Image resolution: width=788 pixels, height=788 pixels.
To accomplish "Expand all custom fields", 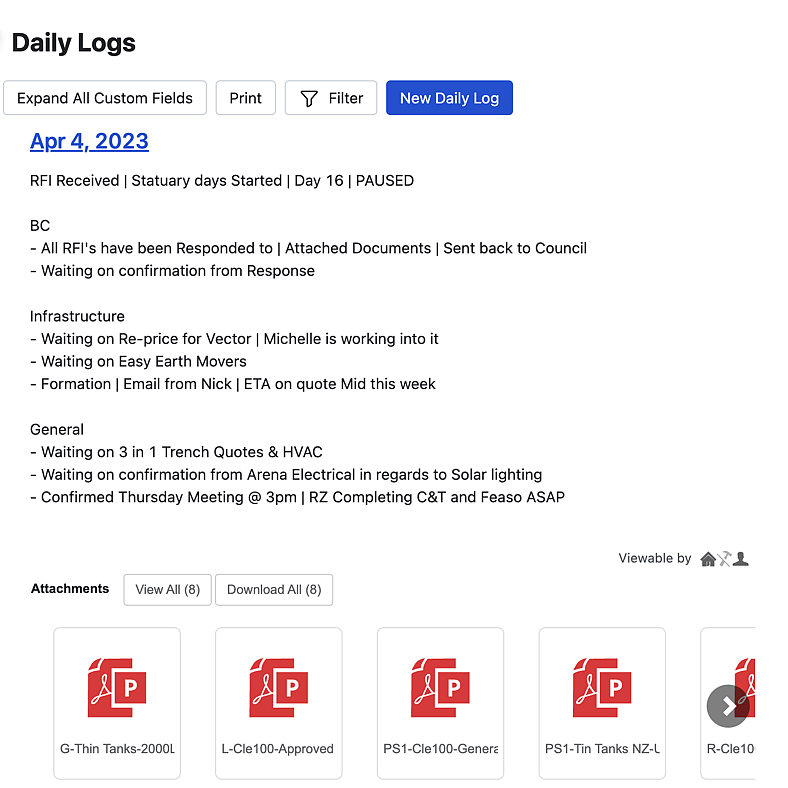I will point(105,98).
